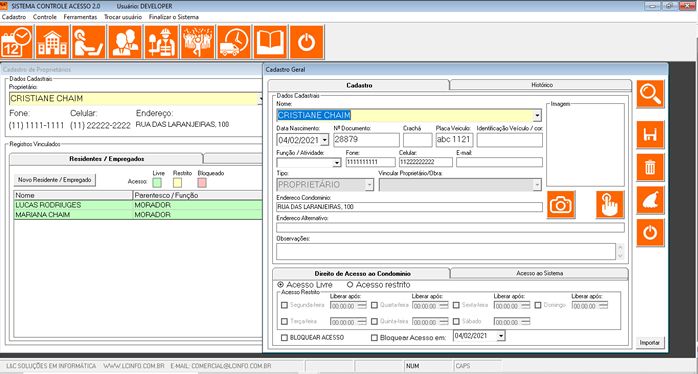The width and height of the screenshot is (698, 374).
Task: Open the Data Nascimento date picker
Action: (325, 140)
